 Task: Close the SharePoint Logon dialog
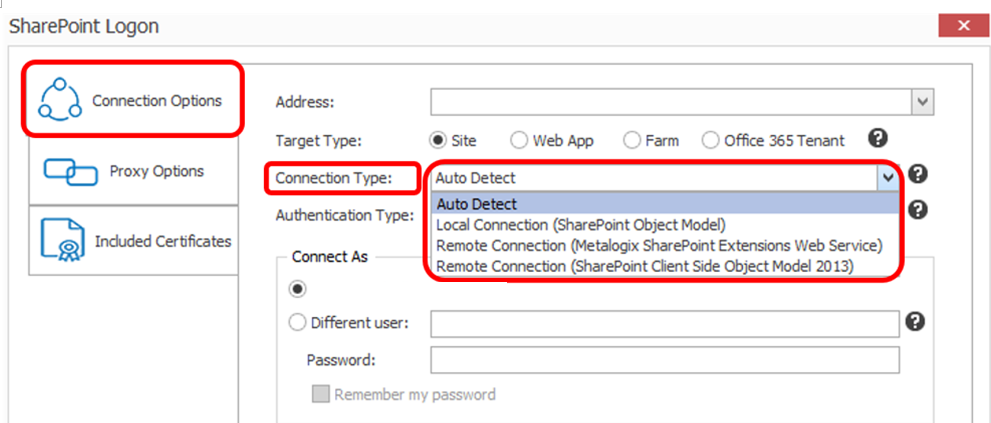(963, 25)
